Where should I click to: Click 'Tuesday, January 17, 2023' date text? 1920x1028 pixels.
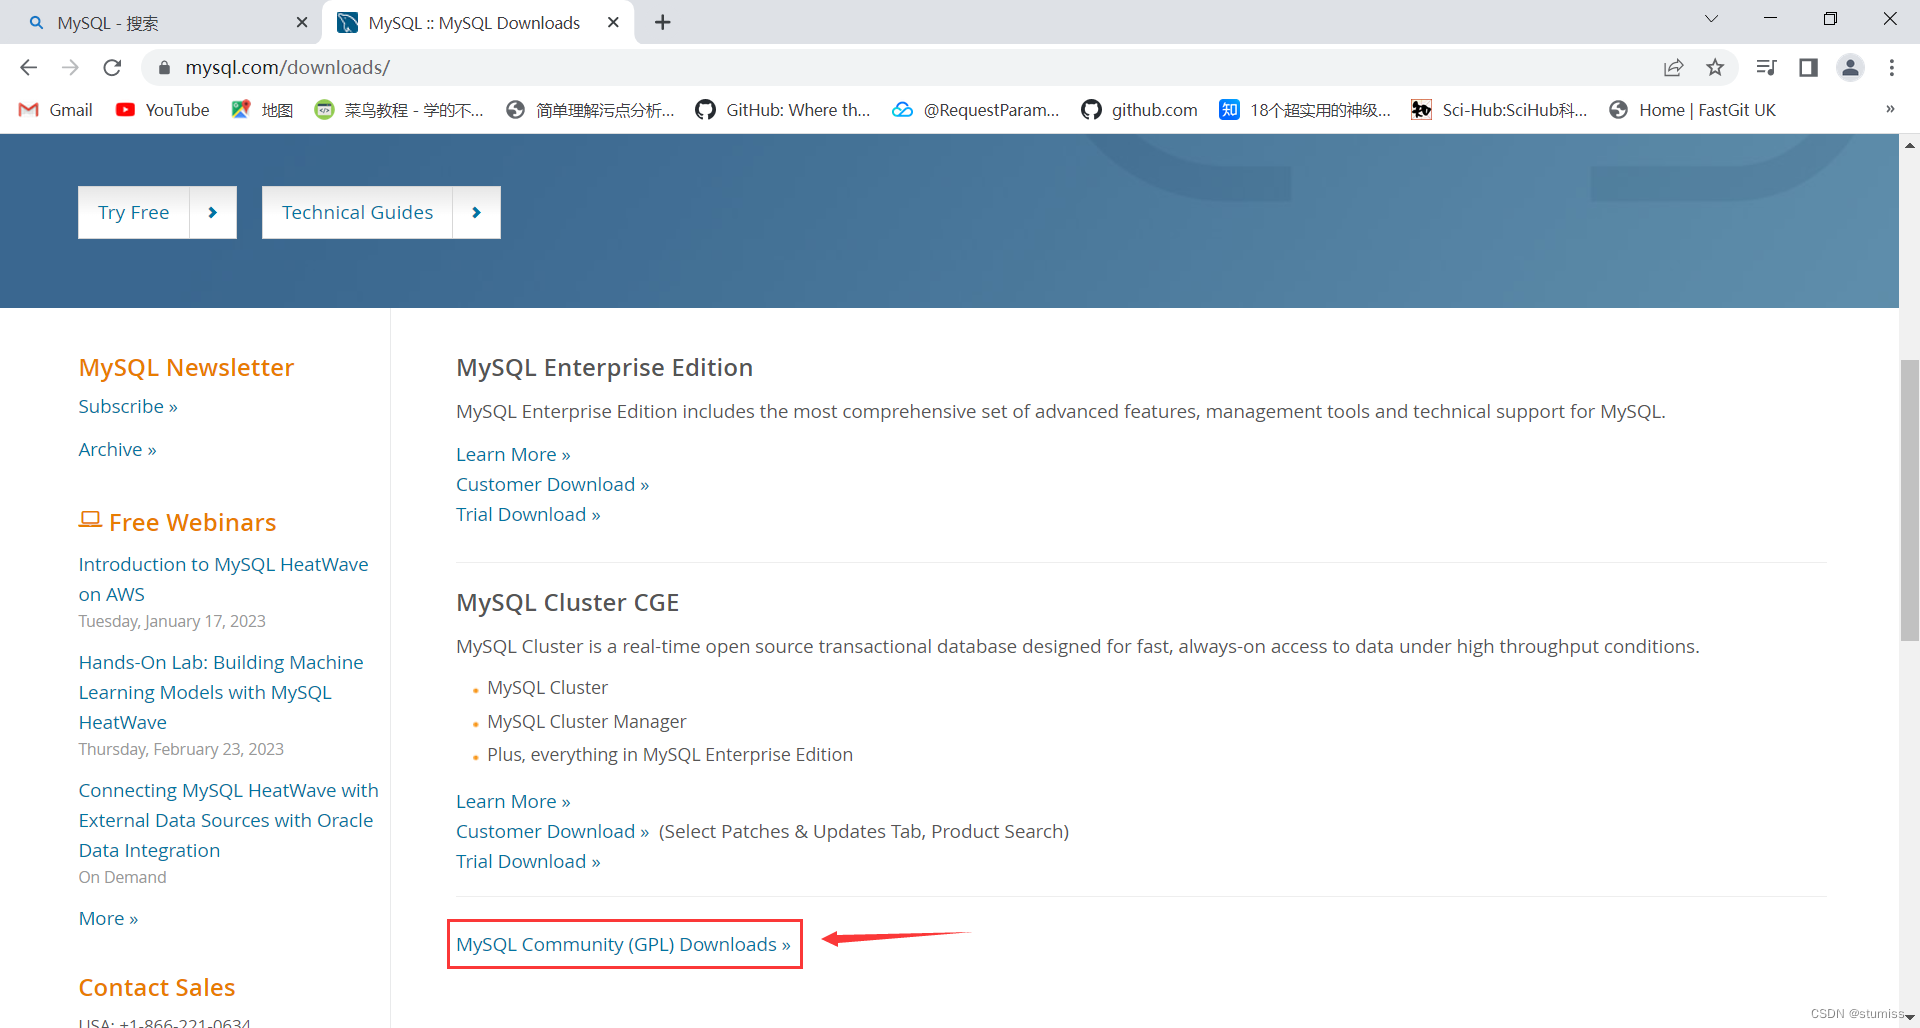point(172,621)
